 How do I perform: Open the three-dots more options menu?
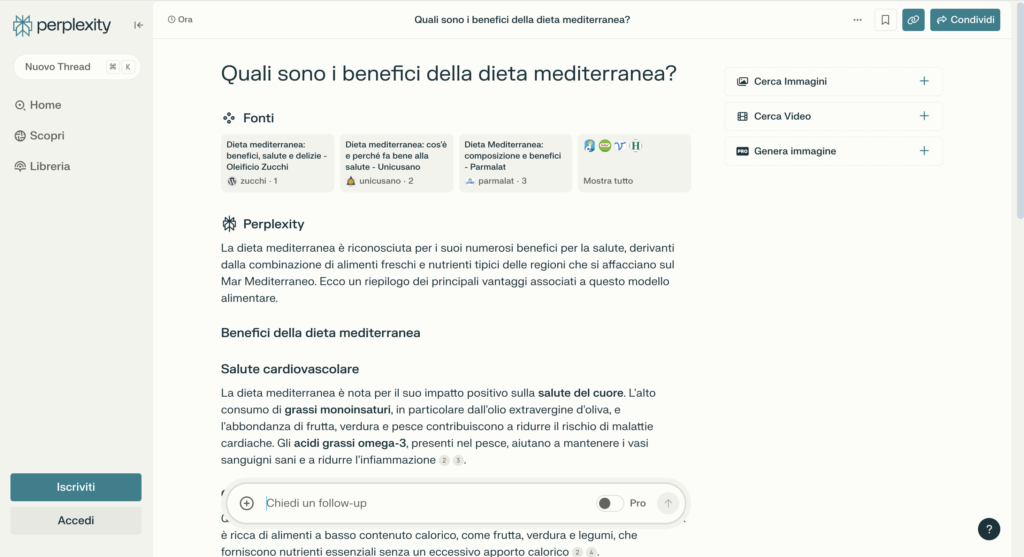[x=857, y=20]
